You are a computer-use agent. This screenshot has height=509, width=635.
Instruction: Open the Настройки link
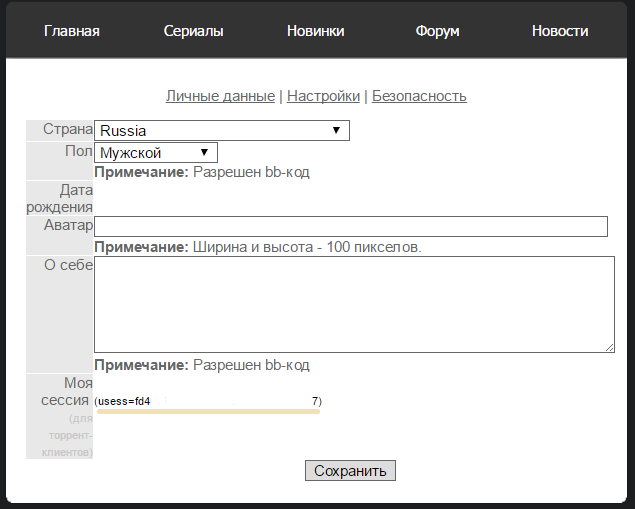tap(323, 96)
